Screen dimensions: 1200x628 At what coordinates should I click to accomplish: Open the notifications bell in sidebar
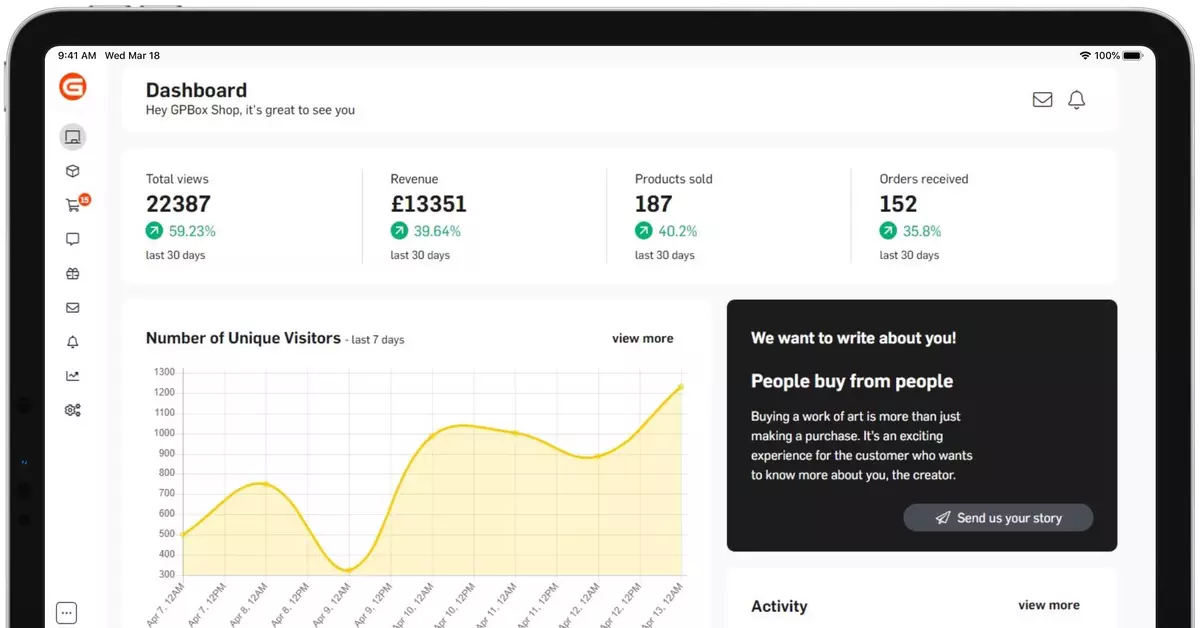tap(72, 342)
